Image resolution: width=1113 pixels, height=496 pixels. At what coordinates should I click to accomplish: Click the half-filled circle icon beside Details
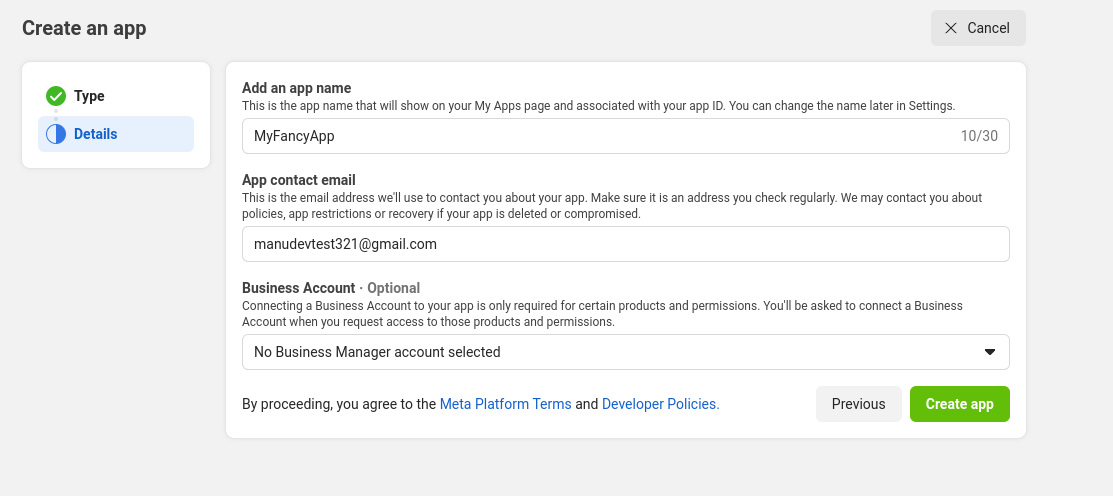click(x=56, y=134)
